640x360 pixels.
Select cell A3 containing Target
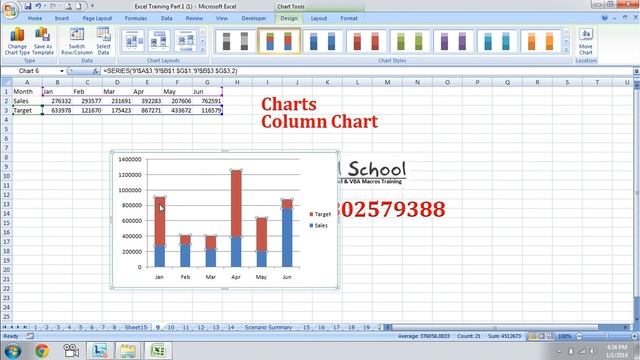pos(27,110)
